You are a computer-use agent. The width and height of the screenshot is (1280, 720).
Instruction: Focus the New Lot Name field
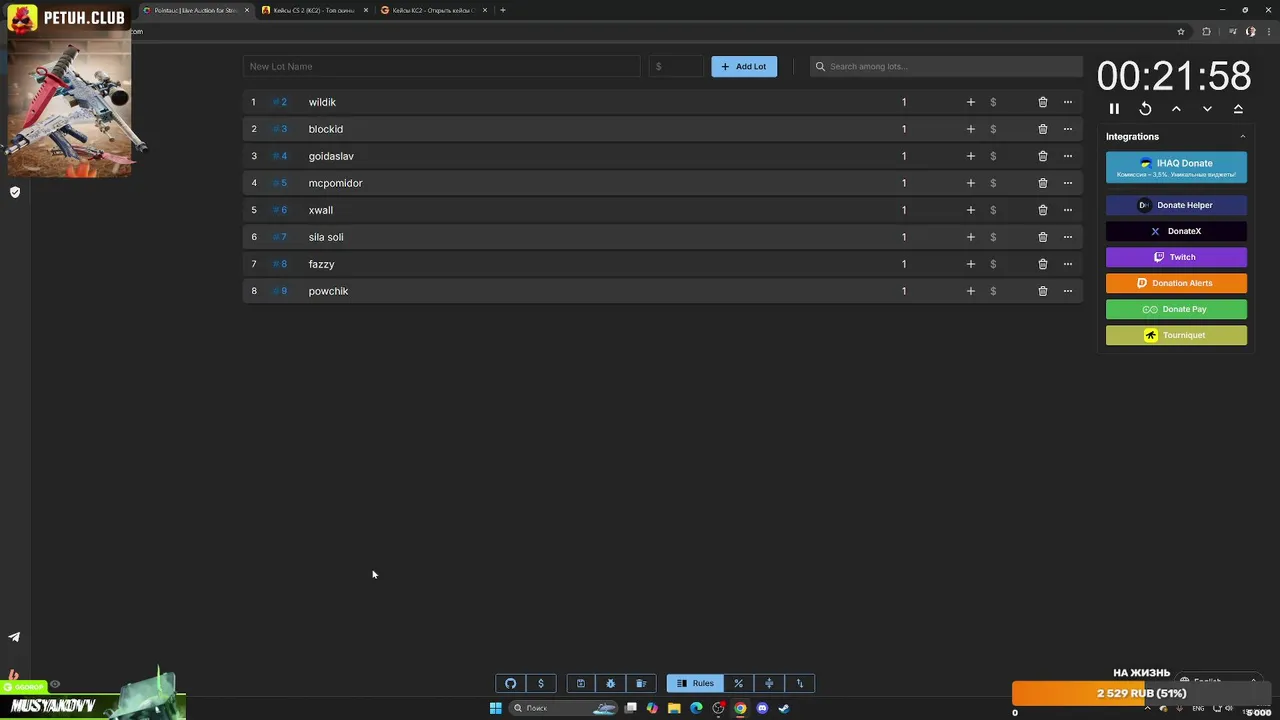click(x=441, y=66)
